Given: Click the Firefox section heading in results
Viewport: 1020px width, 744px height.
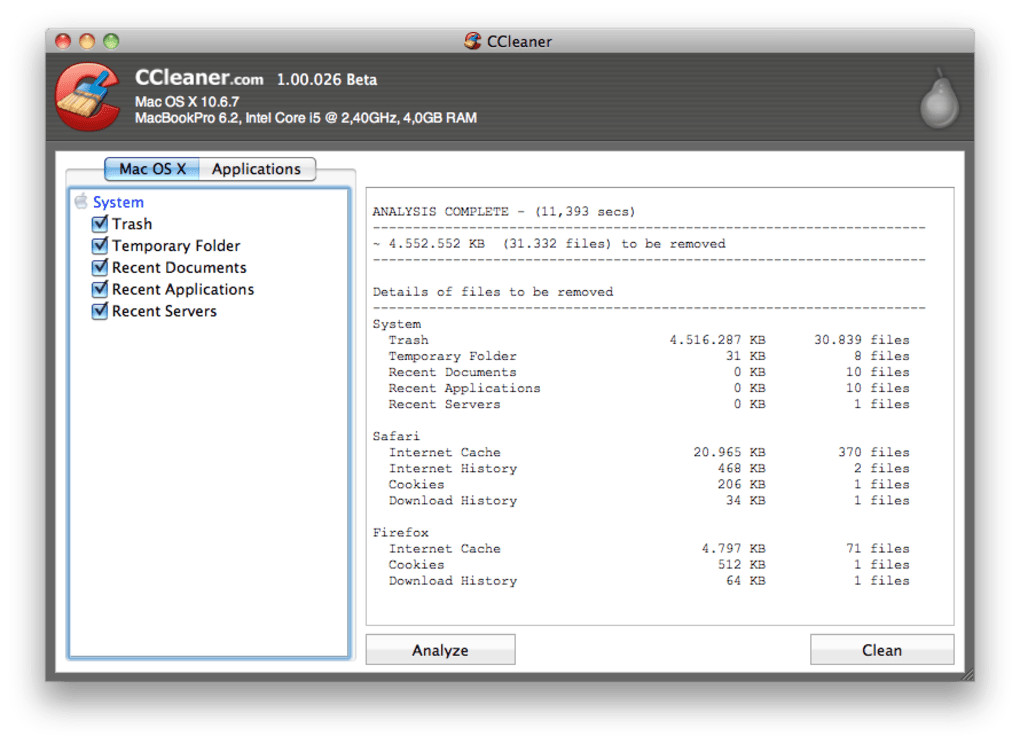Looking at the screenshot, I should coord(401,533).
